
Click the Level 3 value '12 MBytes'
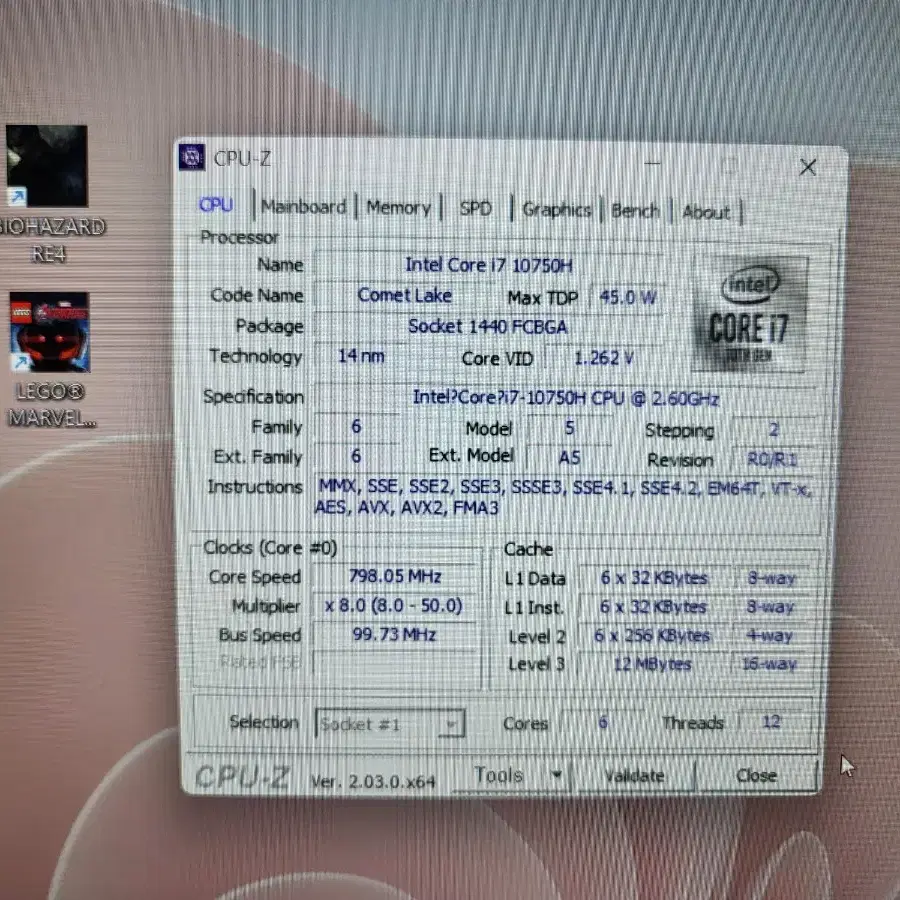(x=652, y=664)
